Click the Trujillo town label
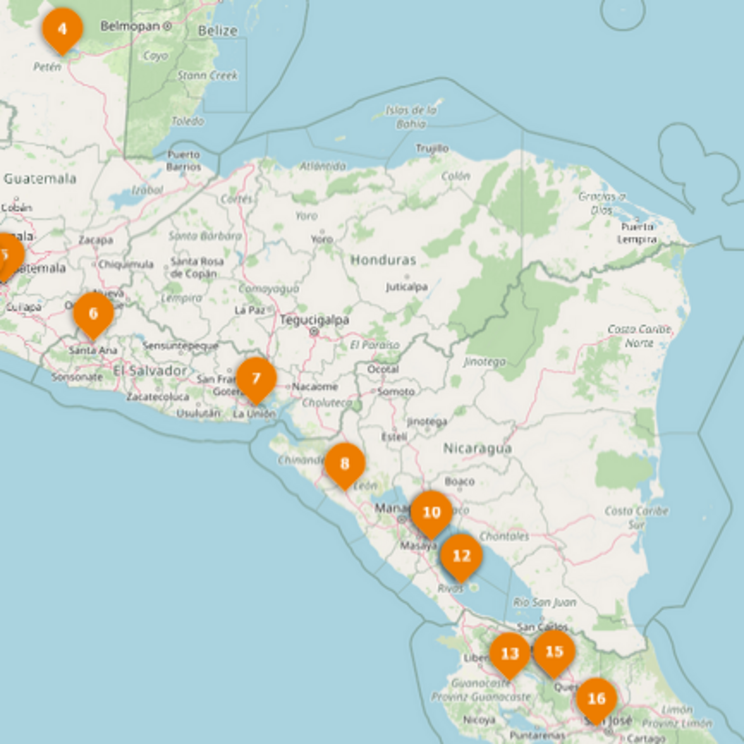This screenshot has height=744, width=744. (432, 149)
